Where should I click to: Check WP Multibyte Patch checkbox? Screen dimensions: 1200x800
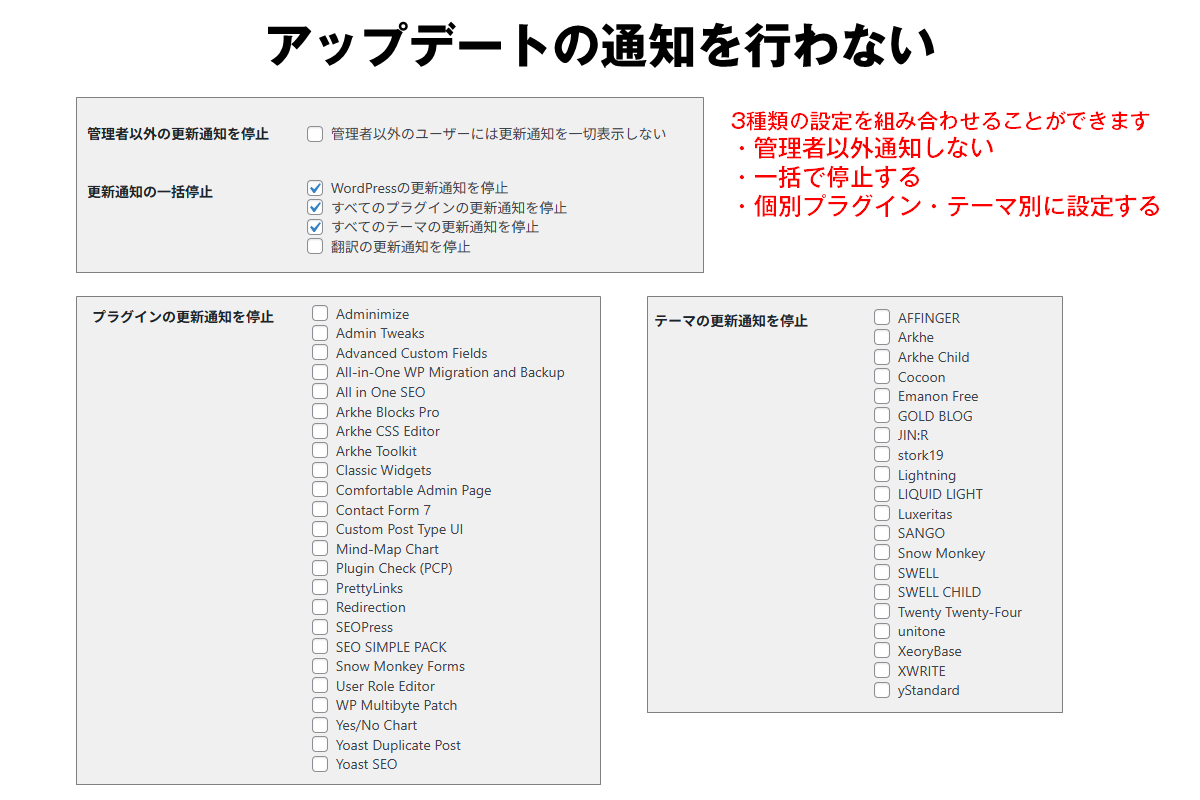point(320,705)
